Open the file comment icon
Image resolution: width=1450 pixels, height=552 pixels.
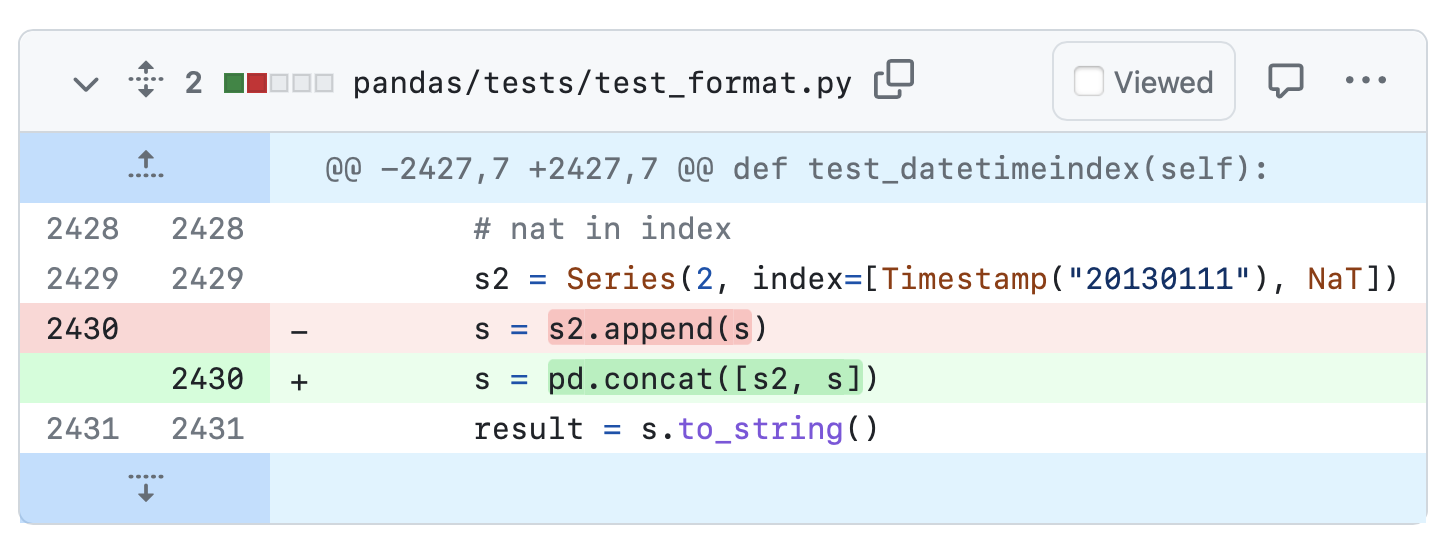(1285, 81)
